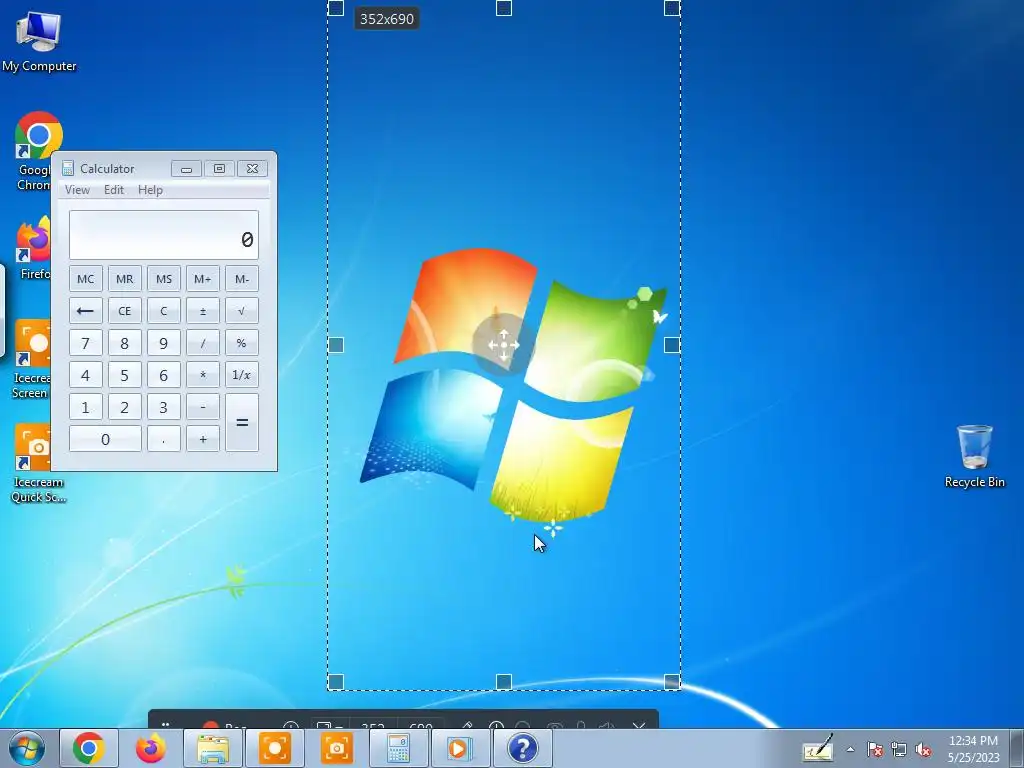Open the Calculator Help menu
The width and height of the screenshot is (1024, 768).
(150, 189)
